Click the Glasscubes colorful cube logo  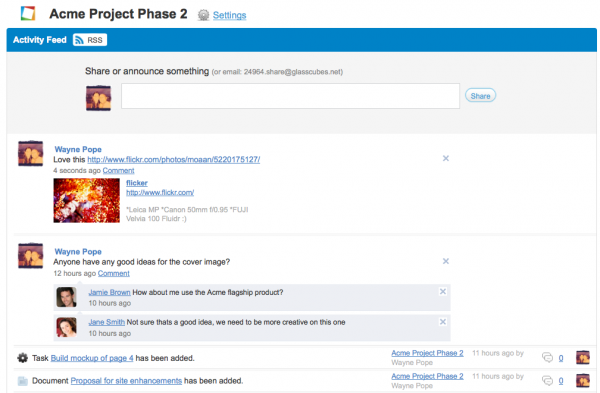(x=28, y=13)
